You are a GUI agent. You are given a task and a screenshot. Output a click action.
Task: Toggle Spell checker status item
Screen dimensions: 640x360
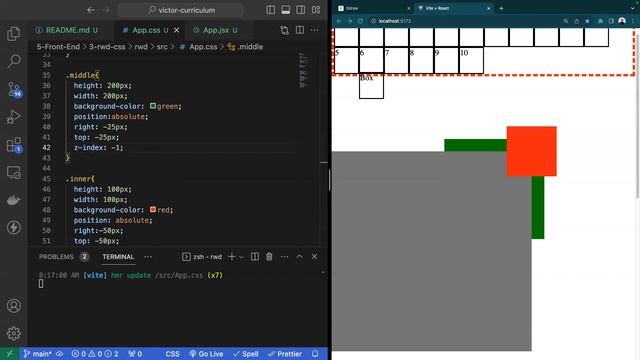pyautogui.click(x=245, y=354)
